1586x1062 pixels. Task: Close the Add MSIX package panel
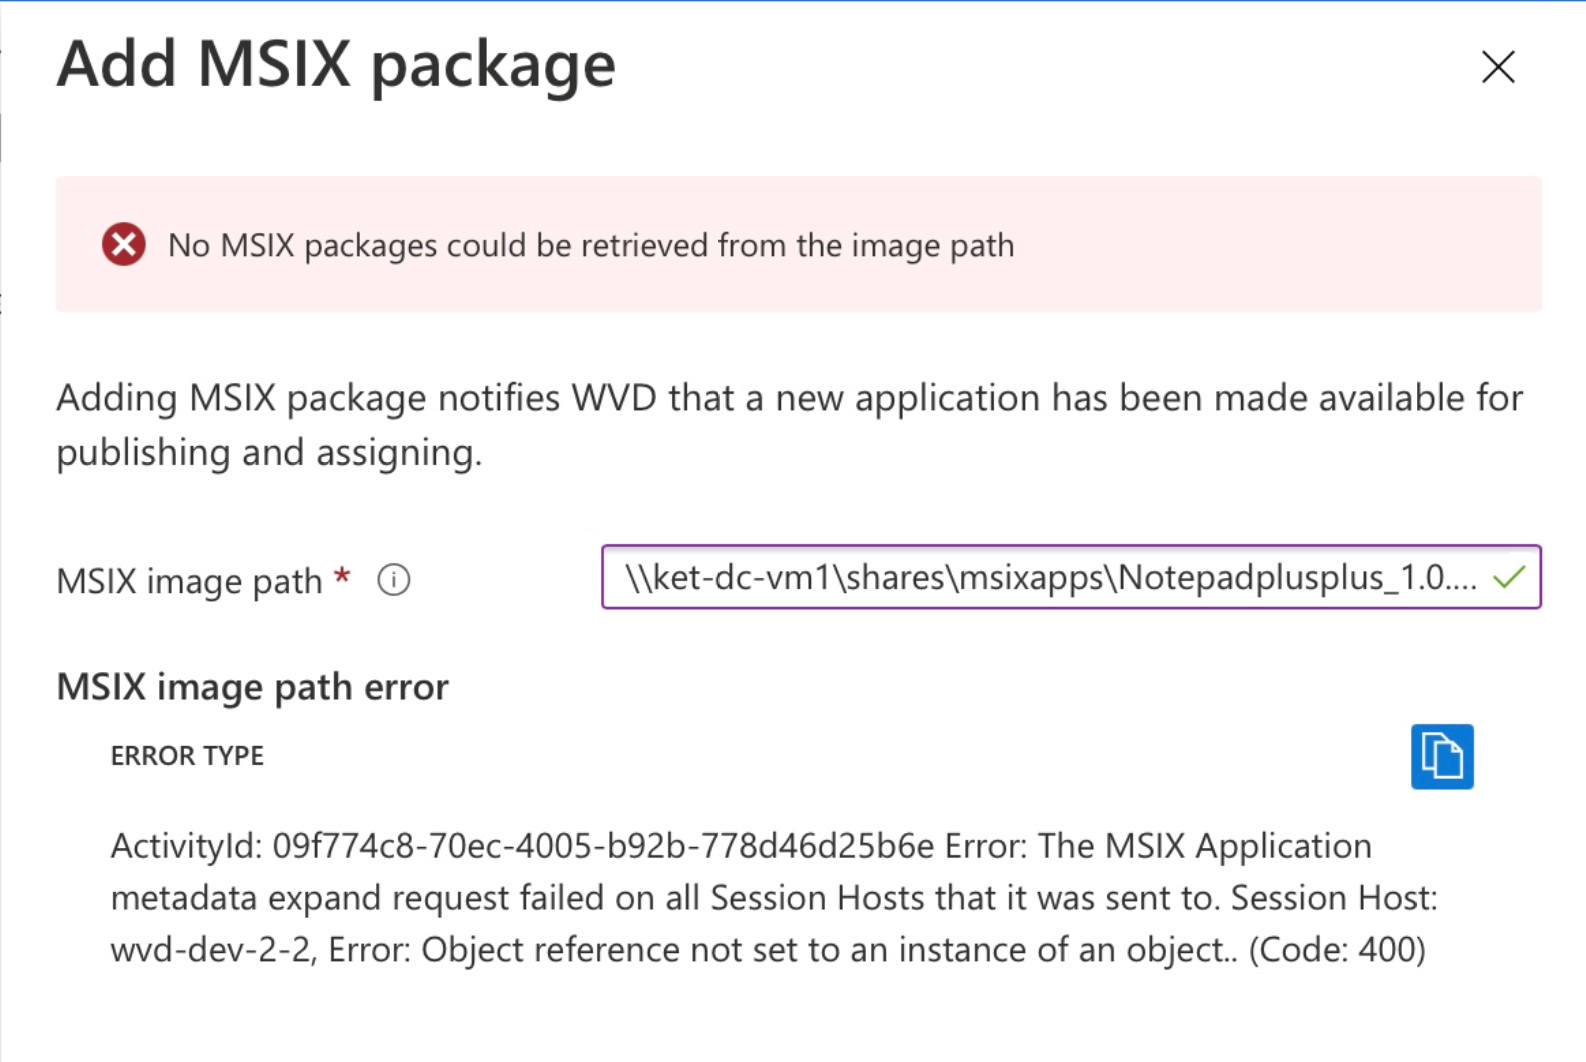click(x=1497, y=67)
